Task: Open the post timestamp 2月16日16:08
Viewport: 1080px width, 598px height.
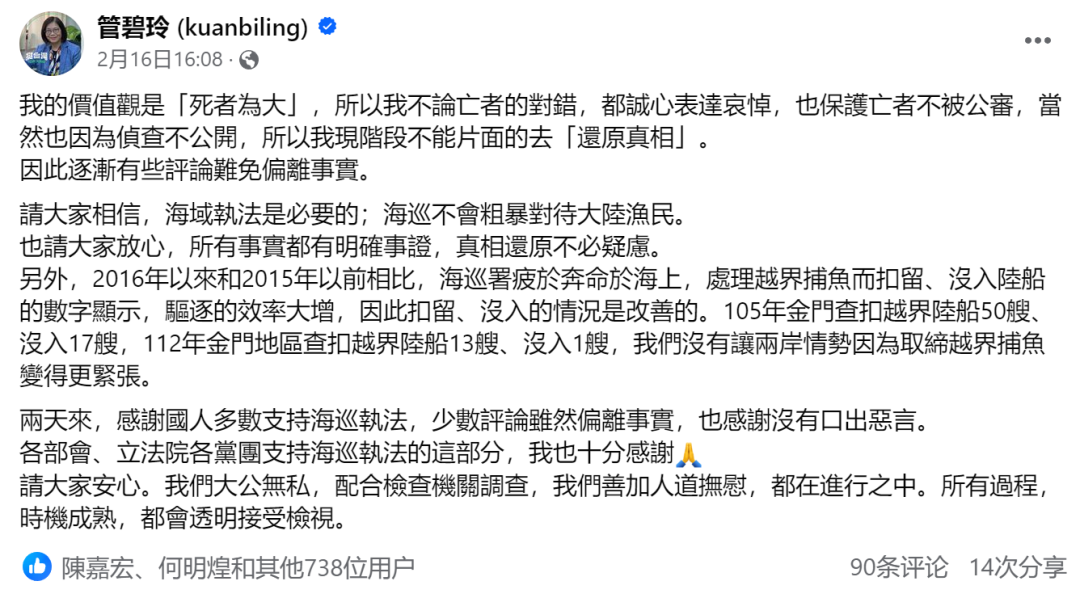Action: point(160,60)
